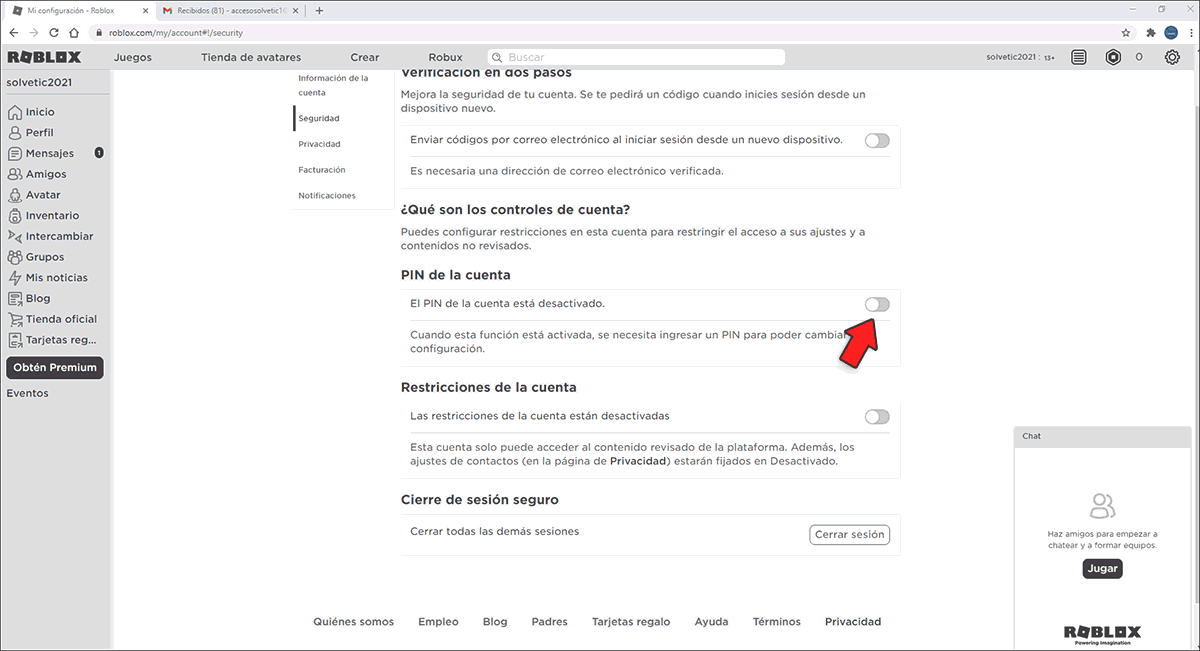The image size is (1200, 651).
Task: Click browser back arrow
Action: coord(14,32)
